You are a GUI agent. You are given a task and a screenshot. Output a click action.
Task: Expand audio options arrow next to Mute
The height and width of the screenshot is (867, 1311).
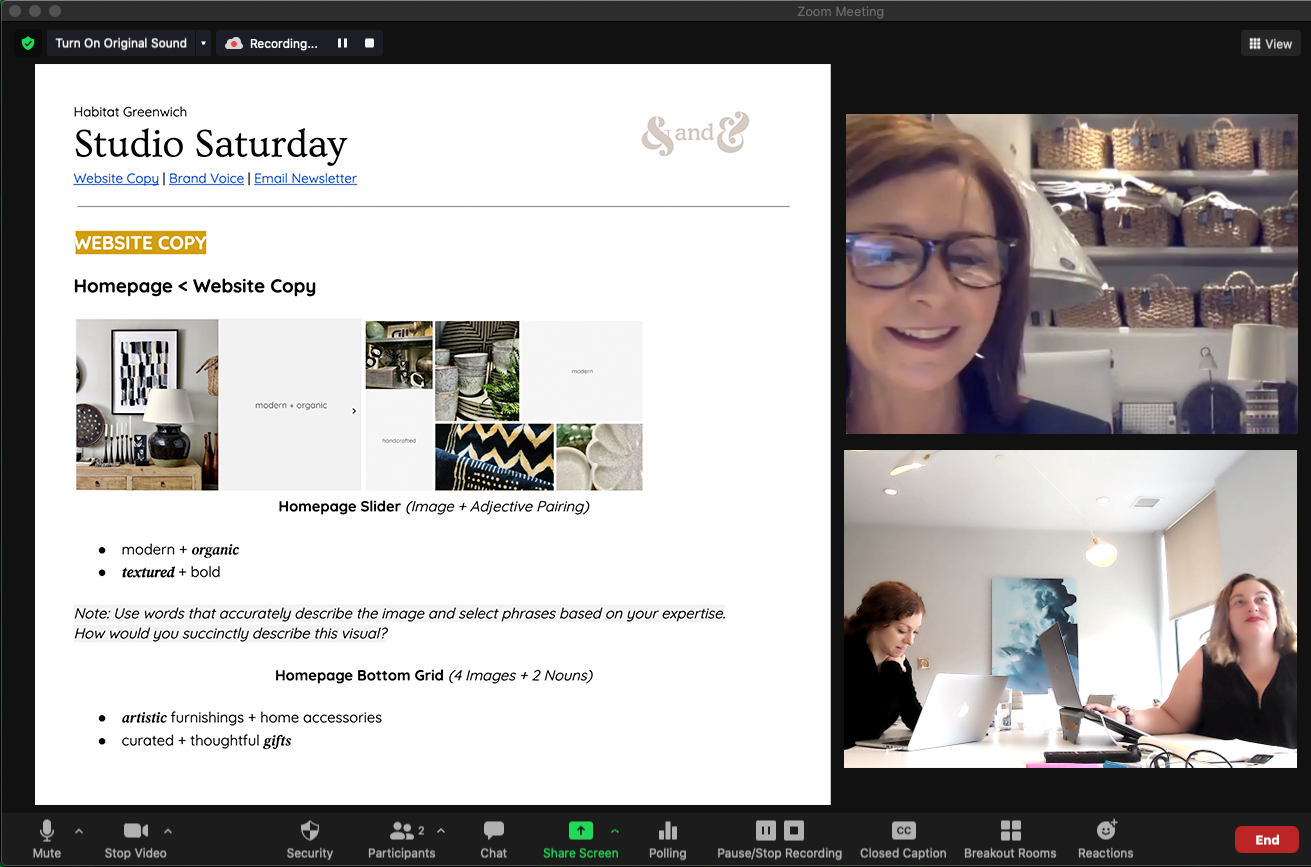pyautogui.click(x=79, y=831)
